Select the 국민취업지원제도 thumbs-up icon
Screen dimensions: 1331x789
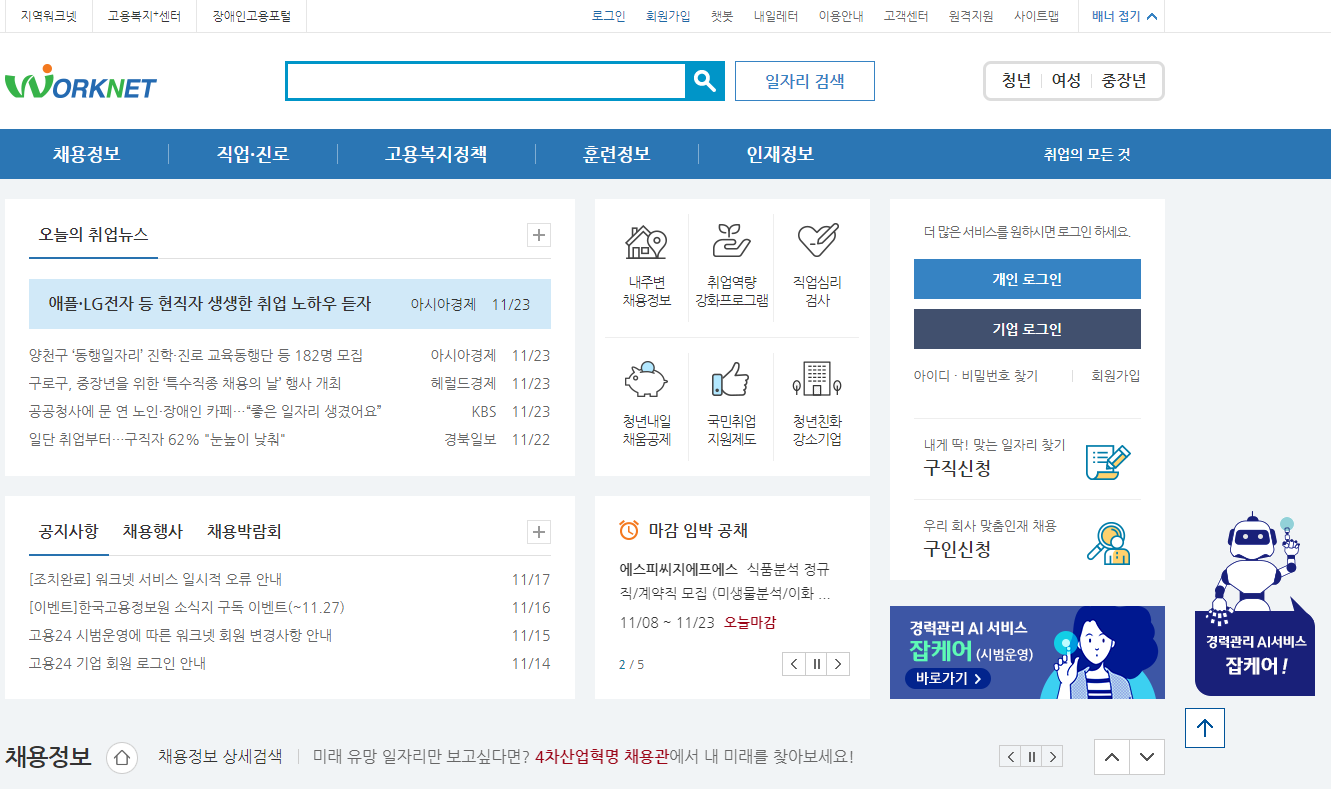tap(731, 381)
